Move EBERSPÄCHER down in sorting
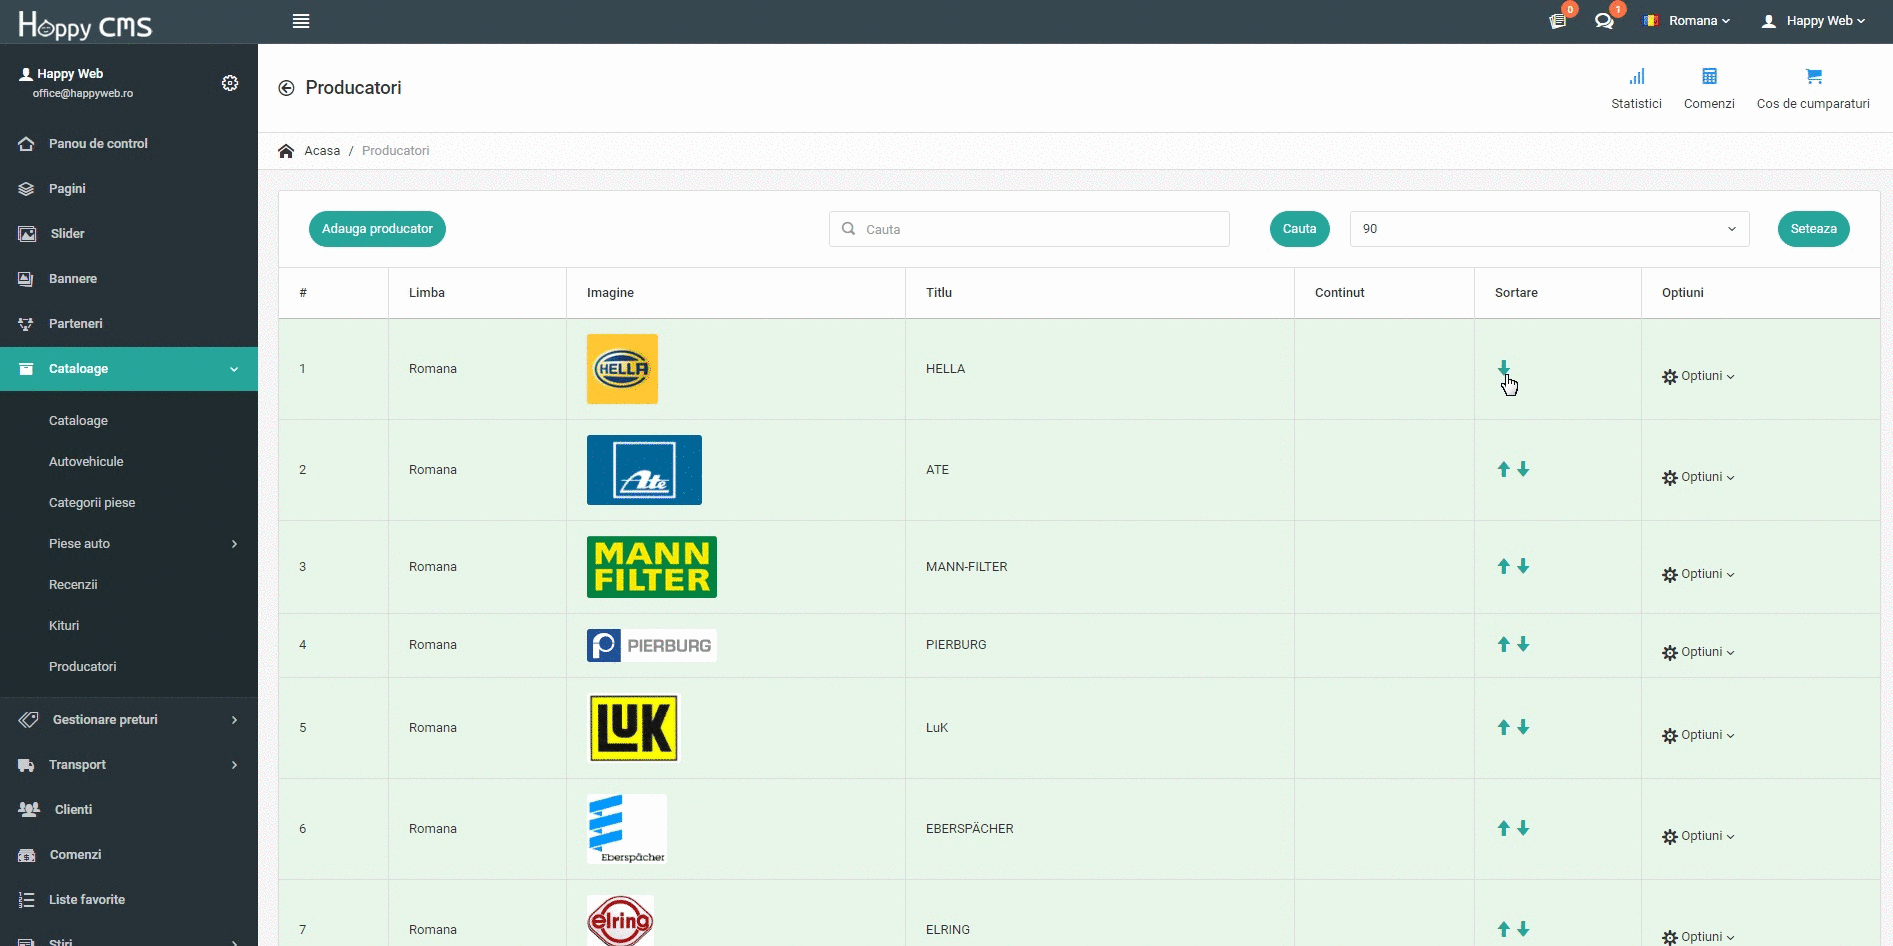Screen dimensions: 1893x946 (x=1523, y=828)
